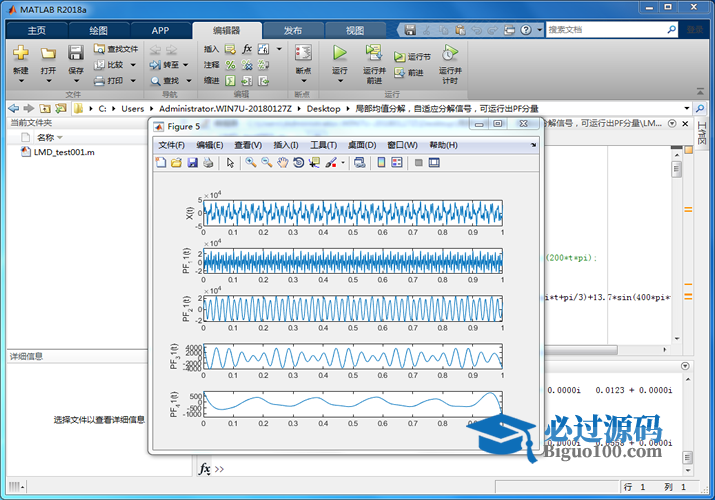Select Brush data tool in Figure 5
The width and height of the screenshot is (715, 500).
pyautogui.click(x=331, y=163)
